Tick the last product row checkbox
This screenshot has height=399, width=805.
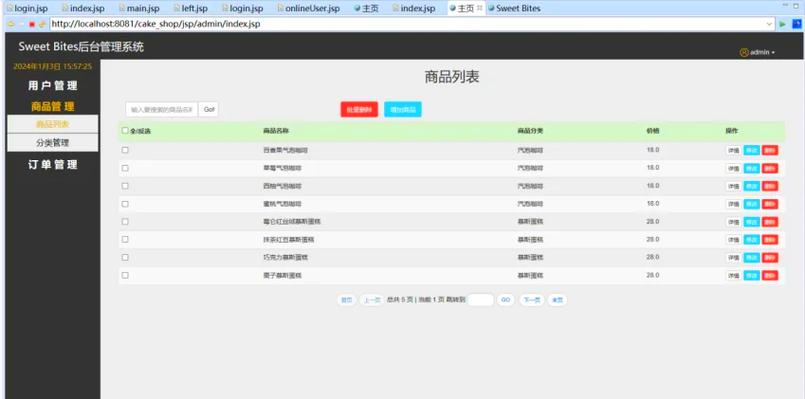pos(125,275)
